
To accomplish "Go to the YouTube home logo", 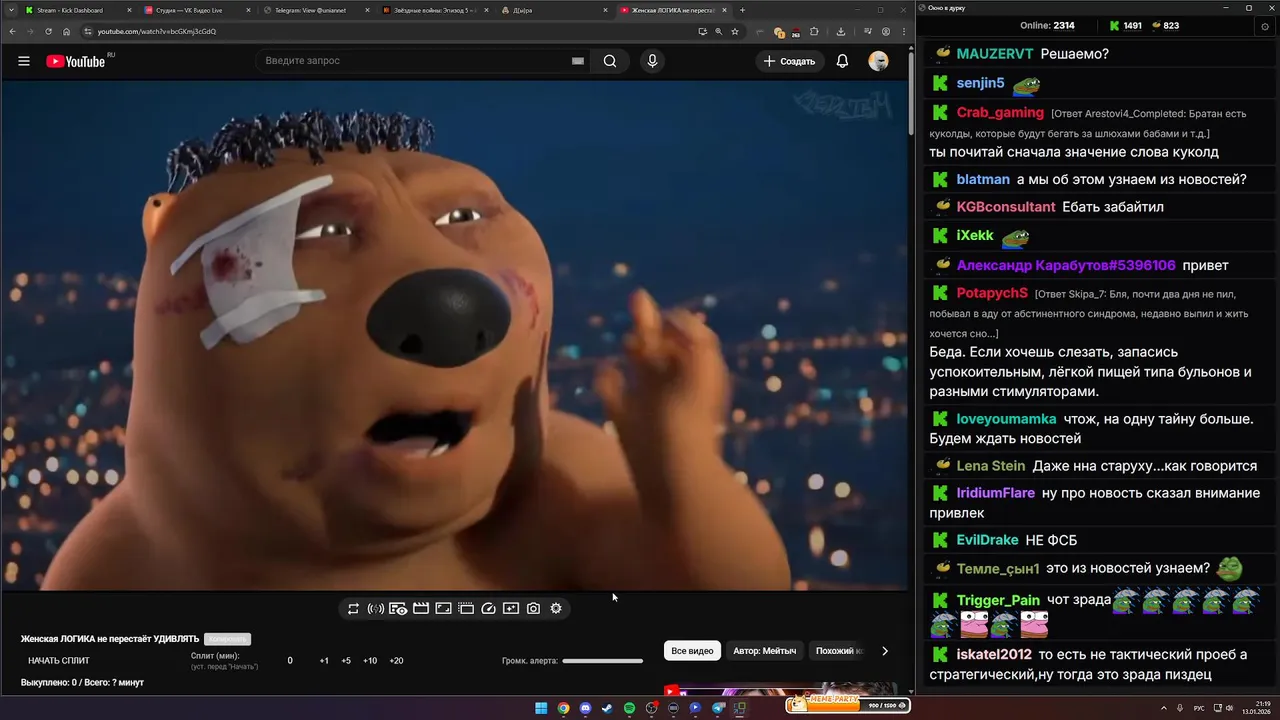I will [x=78, y=61].
